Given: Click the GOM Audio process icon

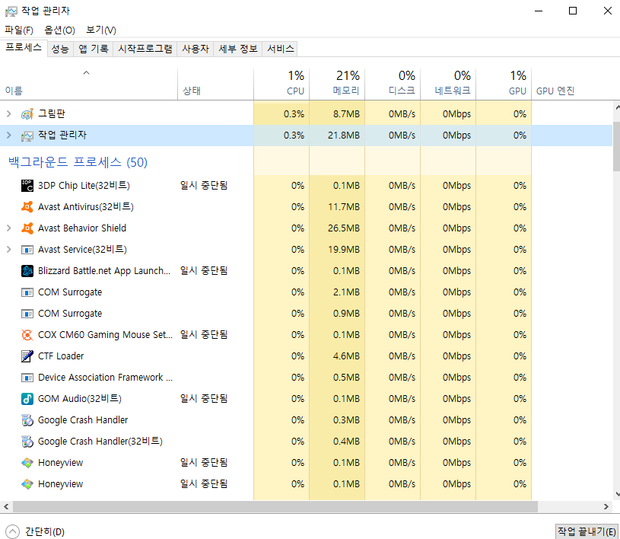Looking at the screenshot, I should pos(27,399).
